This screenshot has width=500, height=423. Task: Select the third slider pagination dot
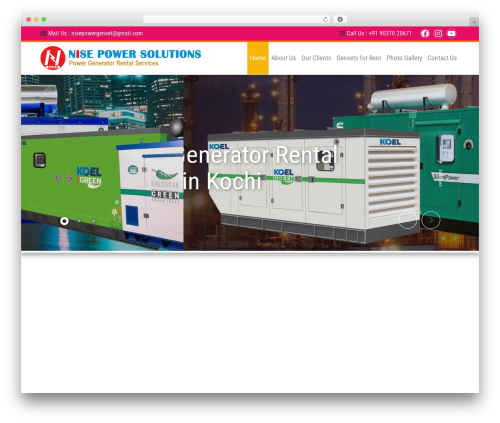tap(94, 221)
